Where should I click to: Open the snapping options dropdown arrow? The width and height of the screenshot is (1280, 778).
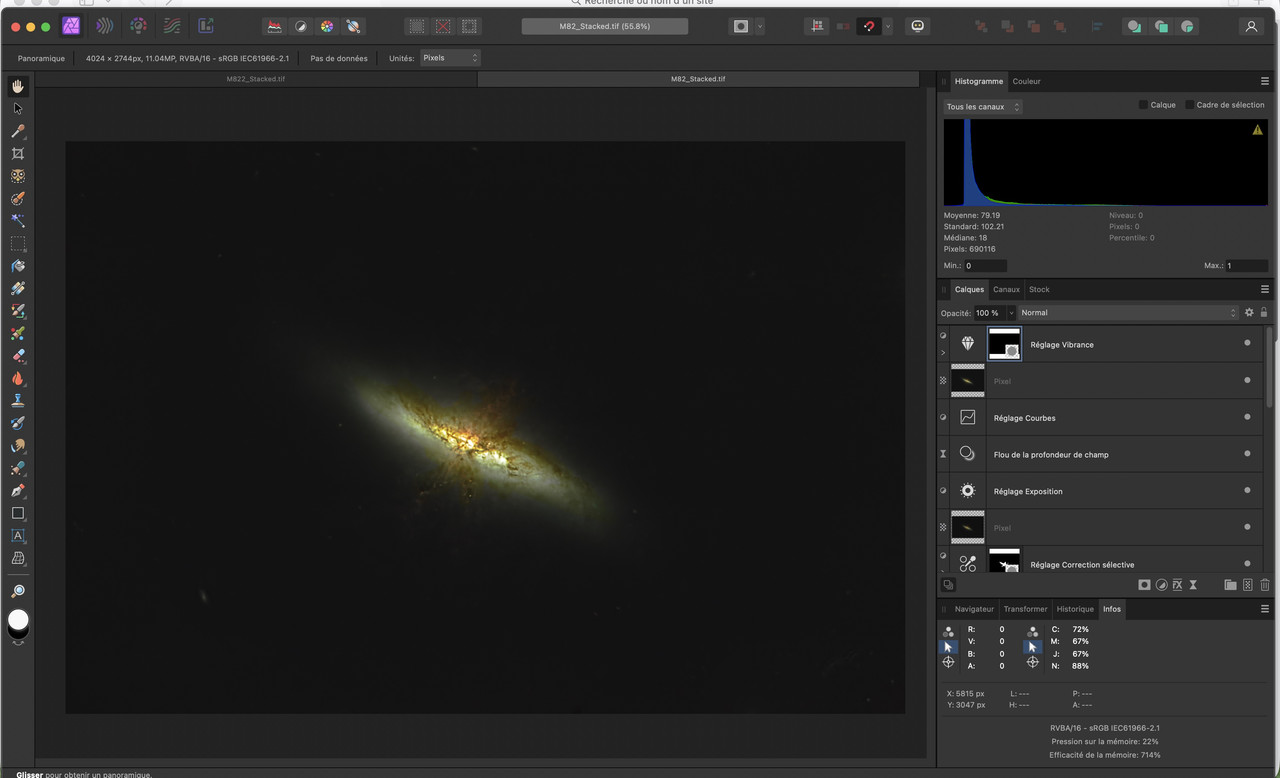(888, 27)
